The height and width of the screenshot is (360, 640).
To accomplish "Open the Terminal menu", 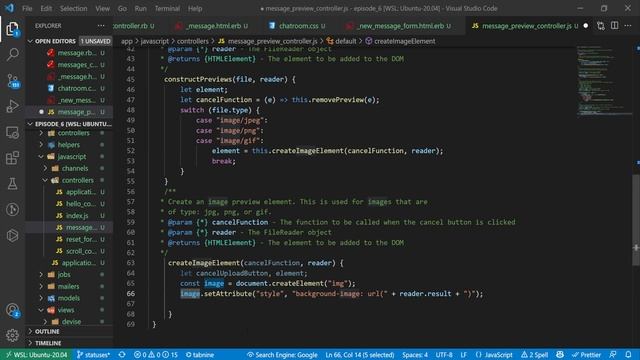I will click(167, 8).
